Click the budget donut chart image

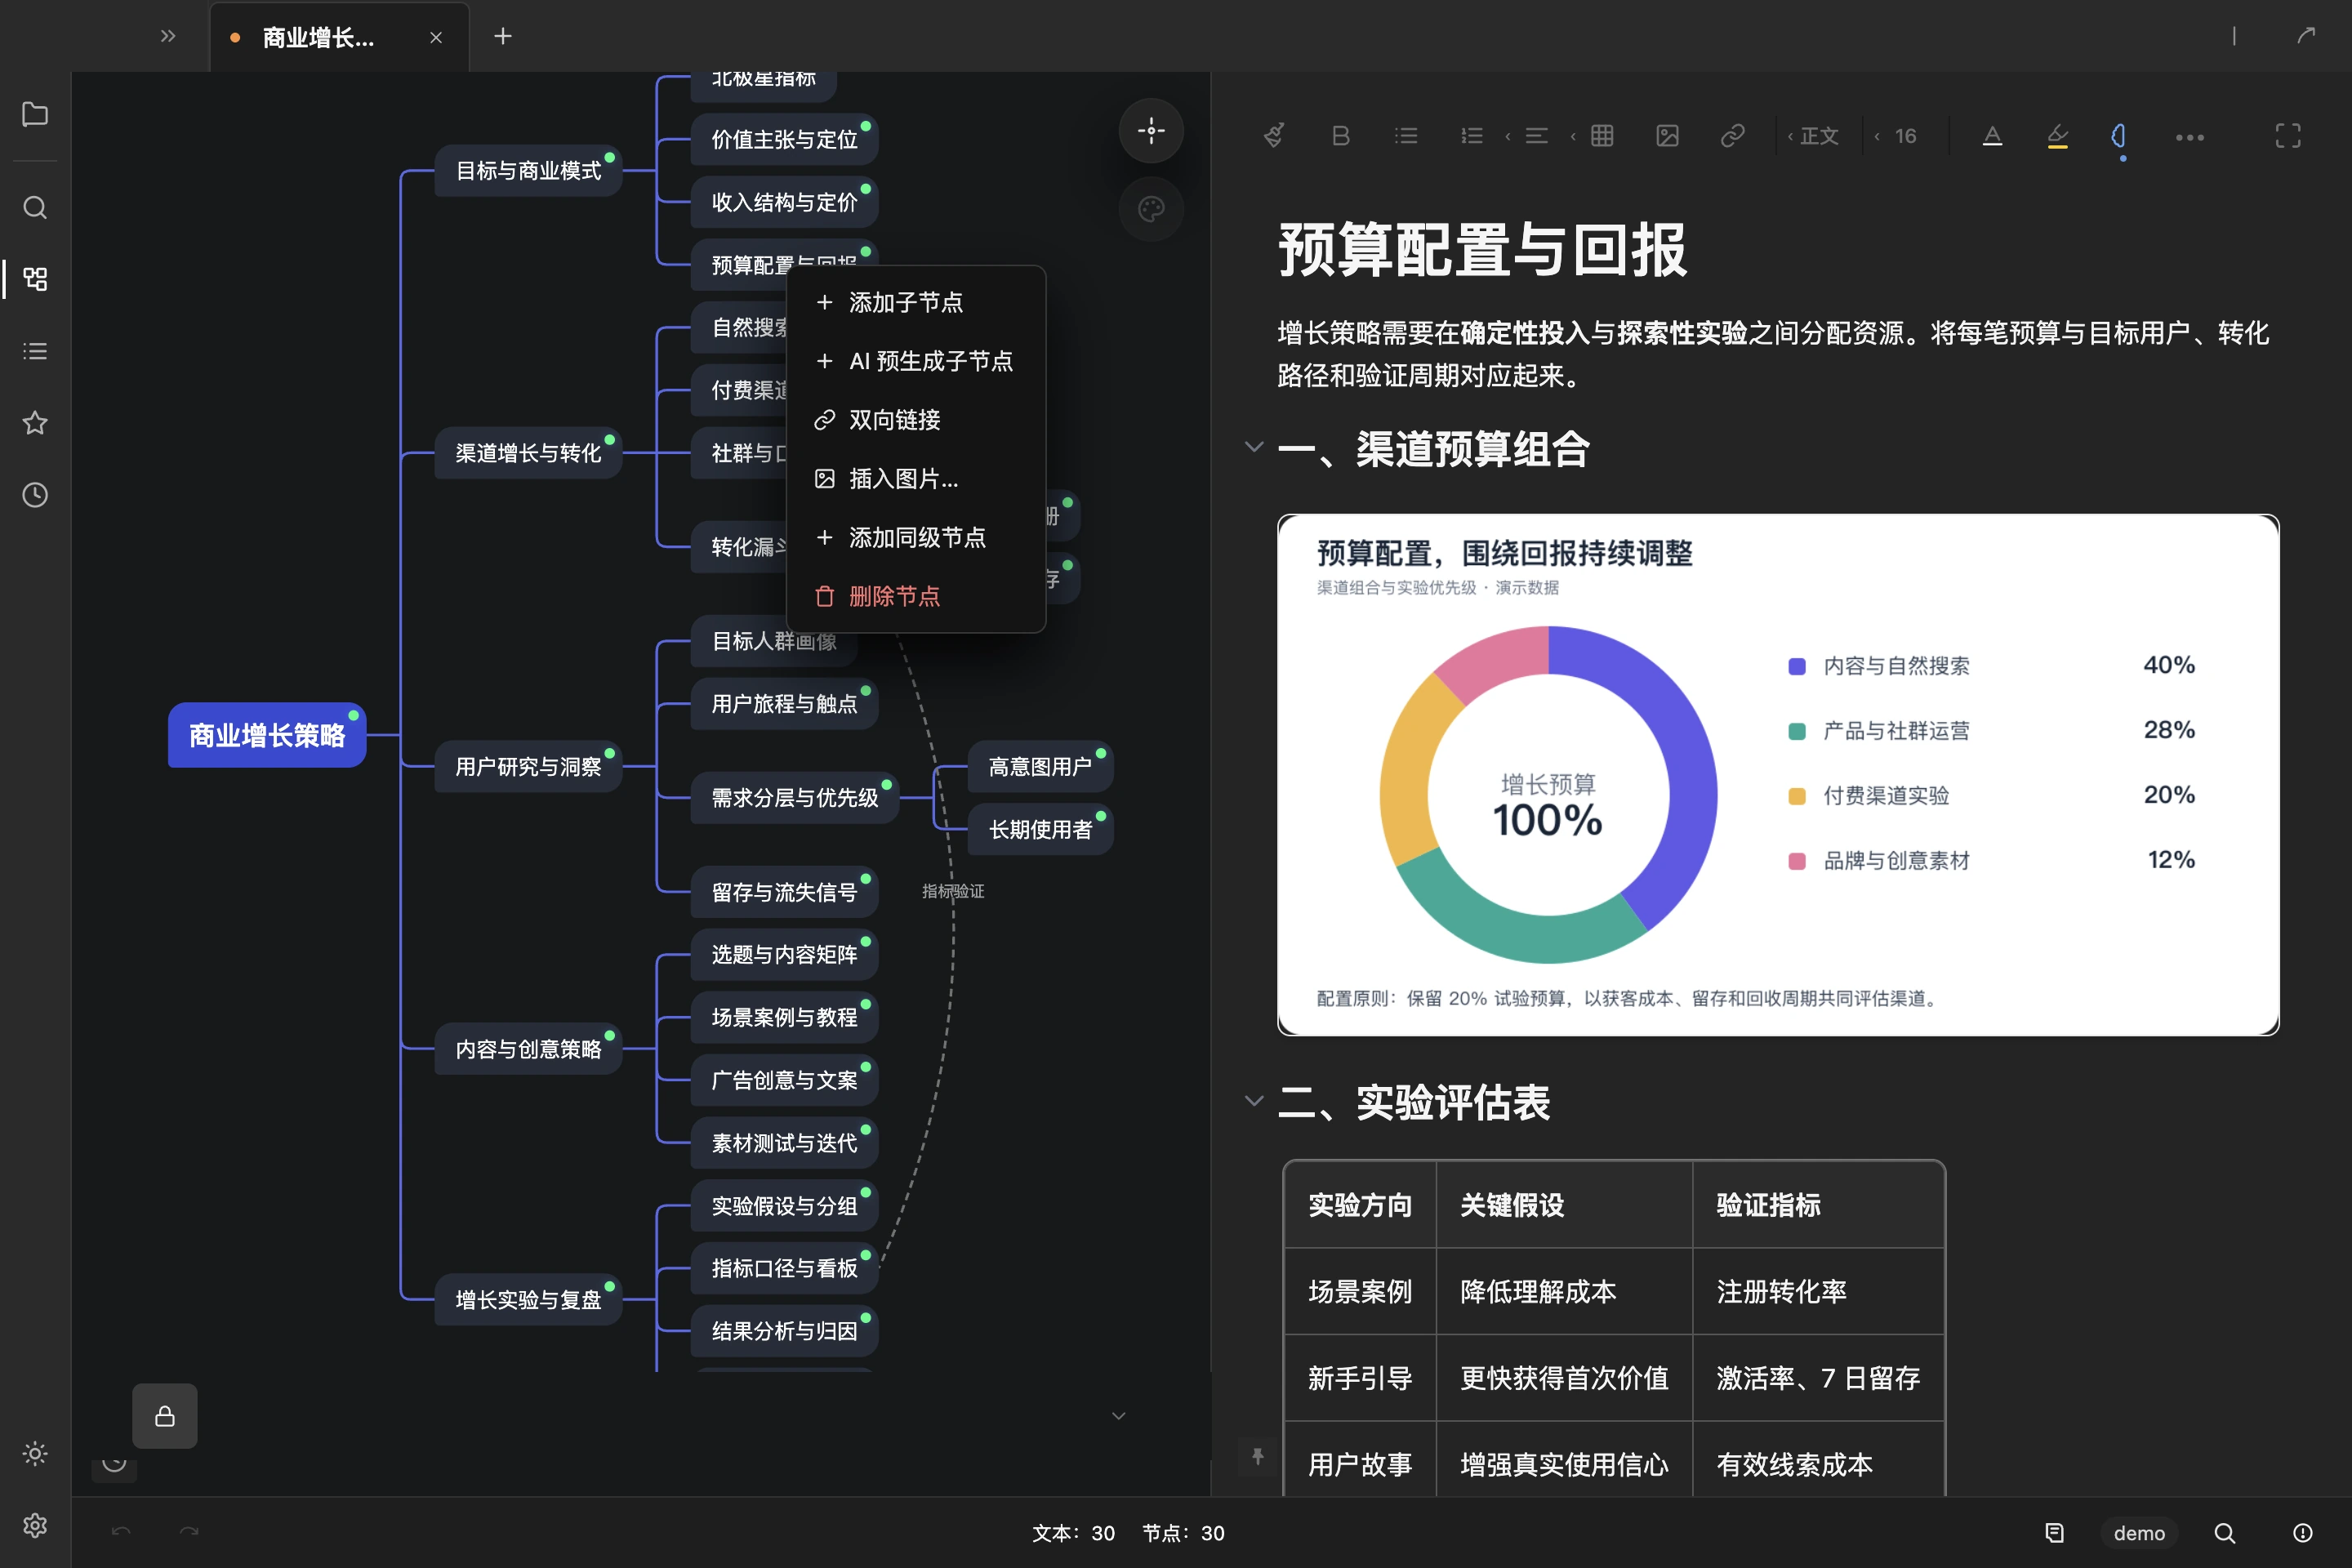pos(1778,775)
